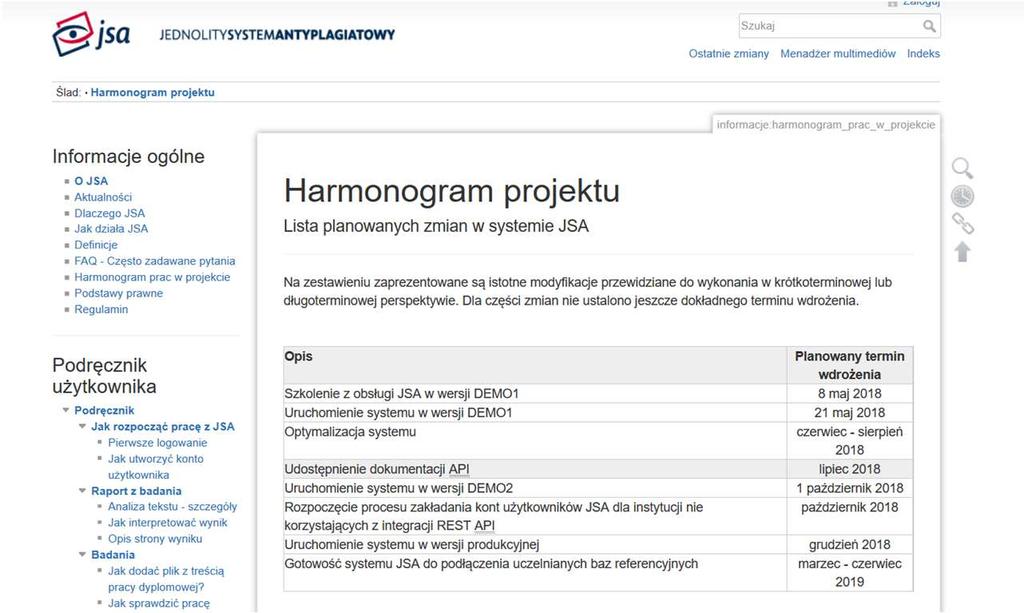Open Definicje sidebar link
1024x613 pixels.
coord(96,245)
